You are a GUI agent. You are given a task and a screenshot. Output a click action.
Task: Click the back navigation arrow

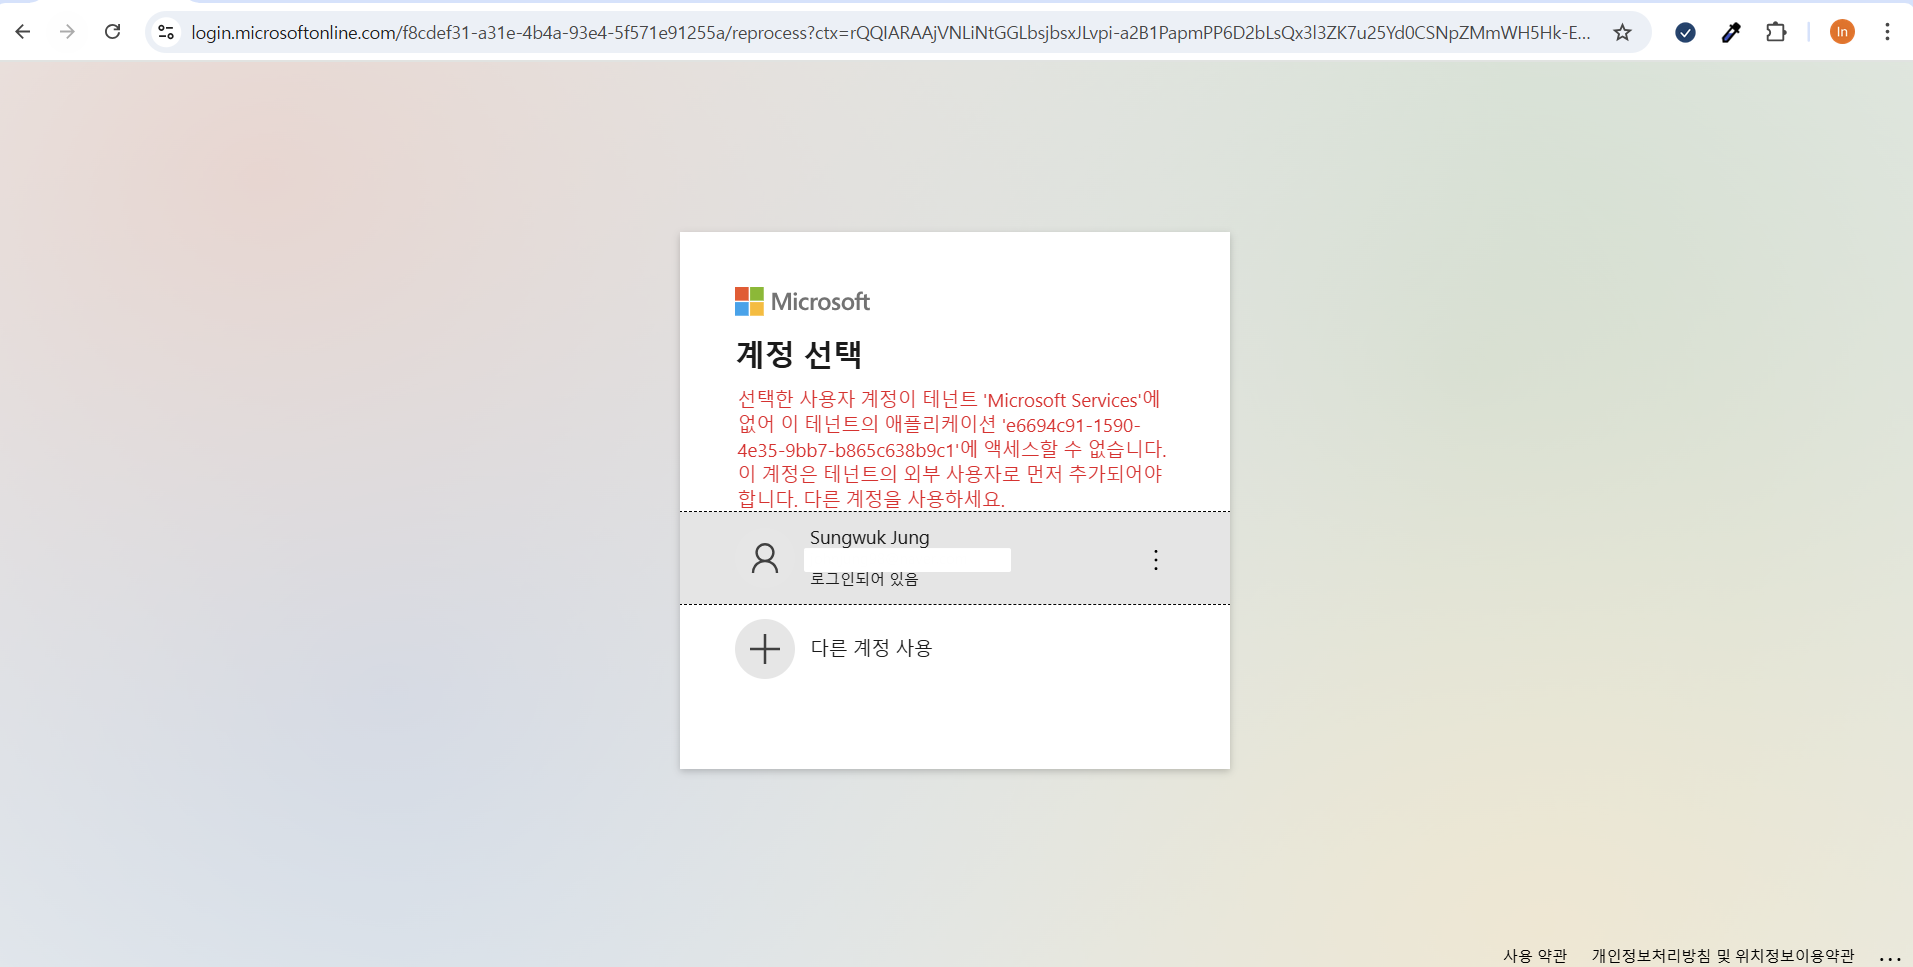23,32
